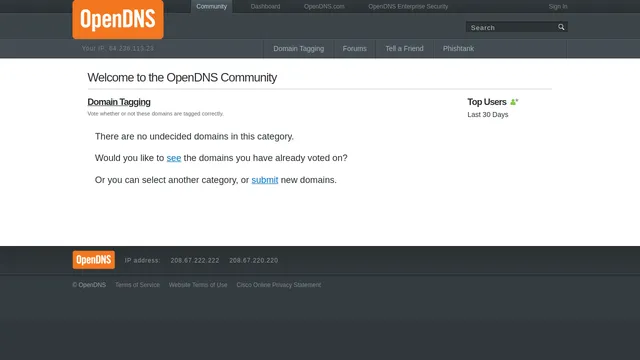Switch to the Community tab
Viewport: 640px width, 360px height.
211,7
